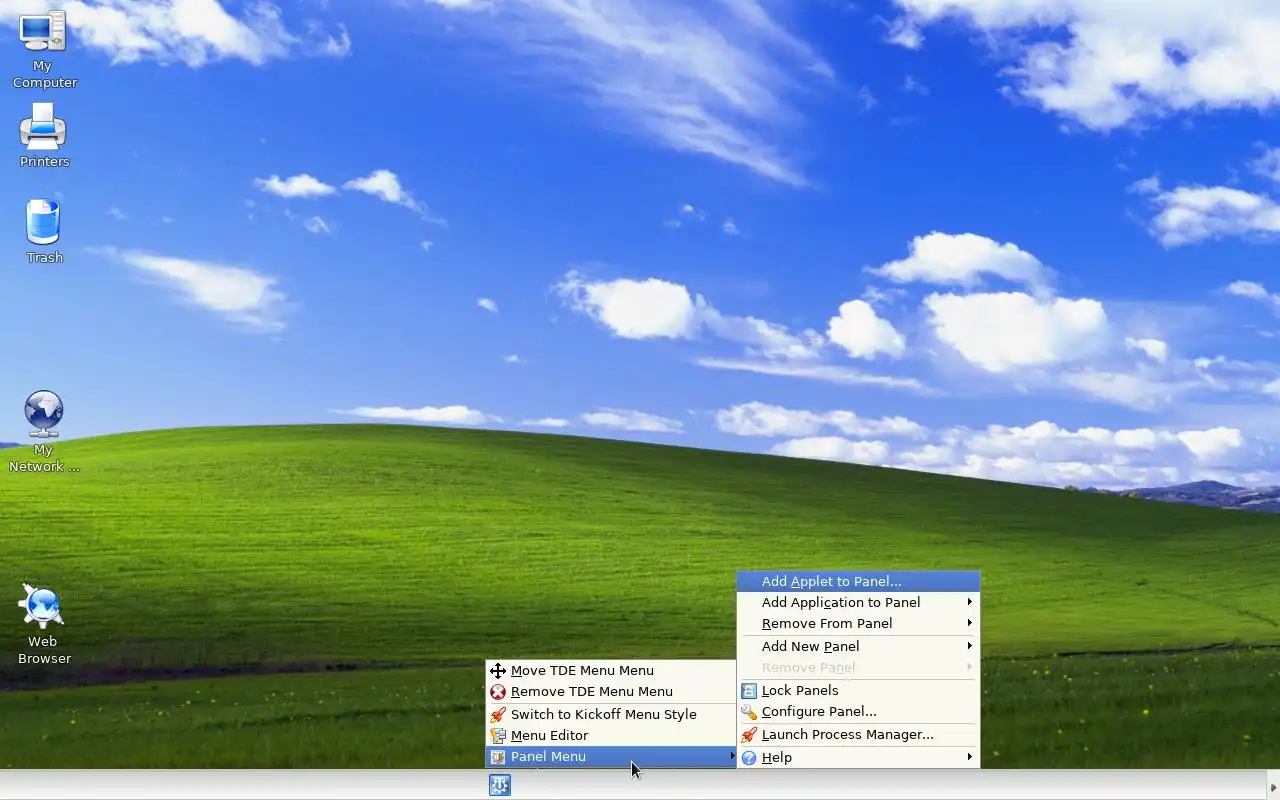The width and height of the screenshot is (1280, 800).
Task: Select the Printers desktop icon
Action: [x=44, y=135]
